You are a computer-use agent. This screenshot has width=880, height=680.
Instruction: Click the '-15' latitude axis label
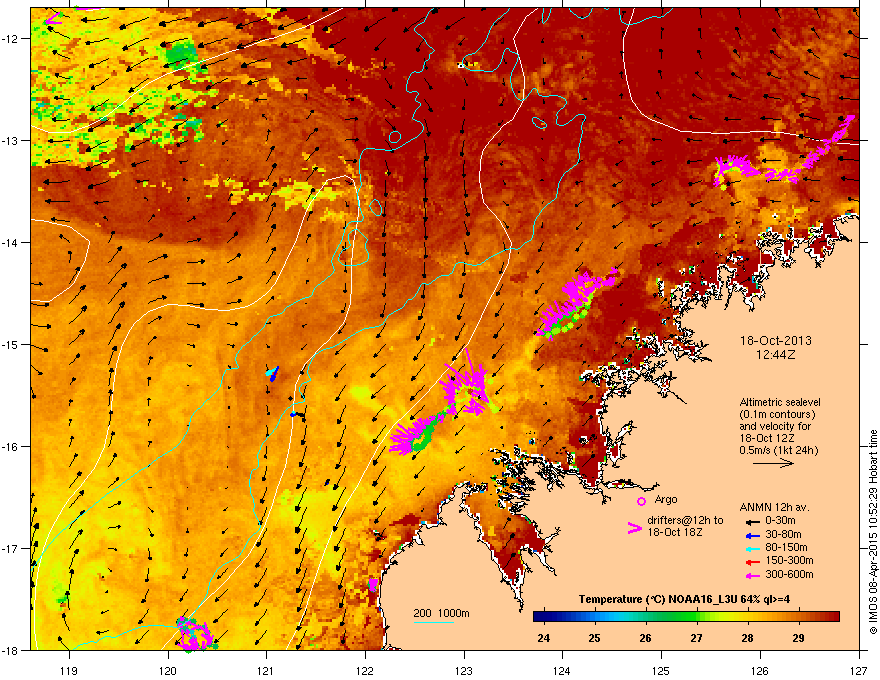11,344
